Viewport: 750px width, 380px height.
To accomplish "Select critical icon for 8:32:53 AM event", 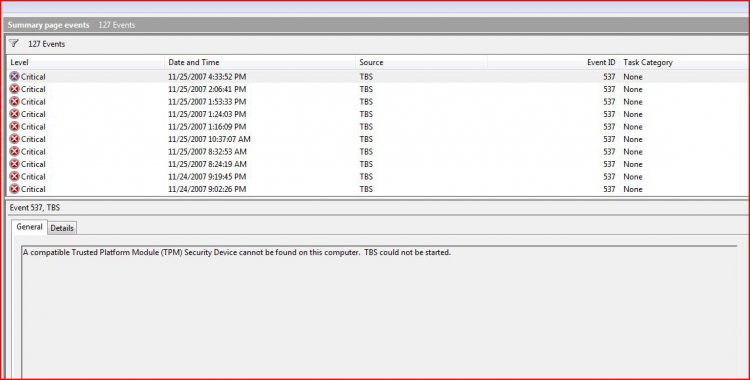I will (x=14, y=151).
